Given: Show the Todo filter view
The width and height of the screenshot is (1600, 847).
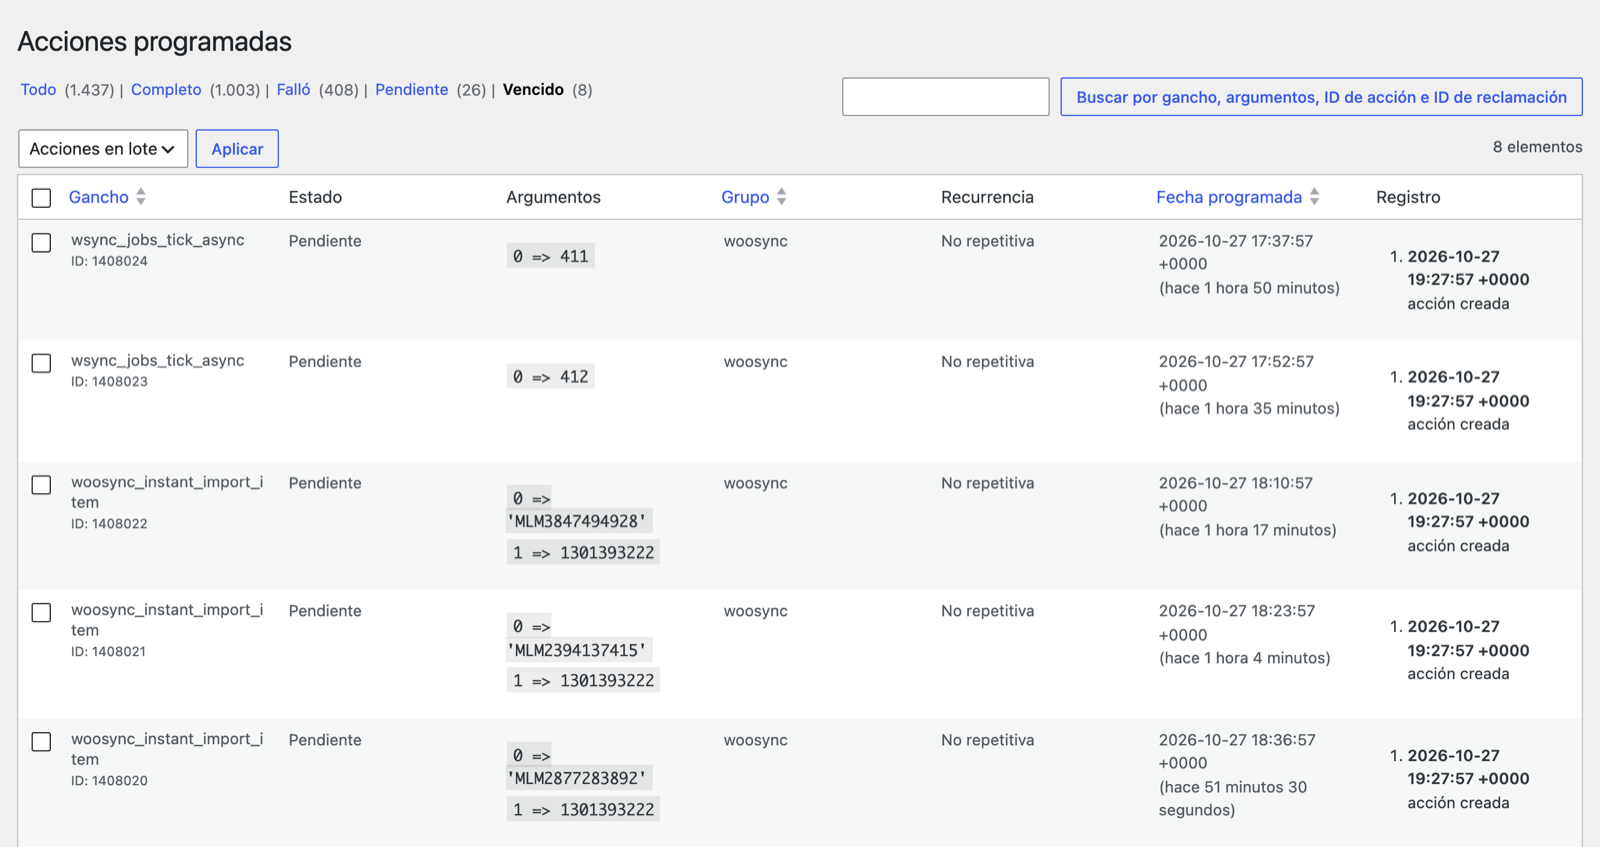Looking at the screenshot, I should tap(38, 90).
